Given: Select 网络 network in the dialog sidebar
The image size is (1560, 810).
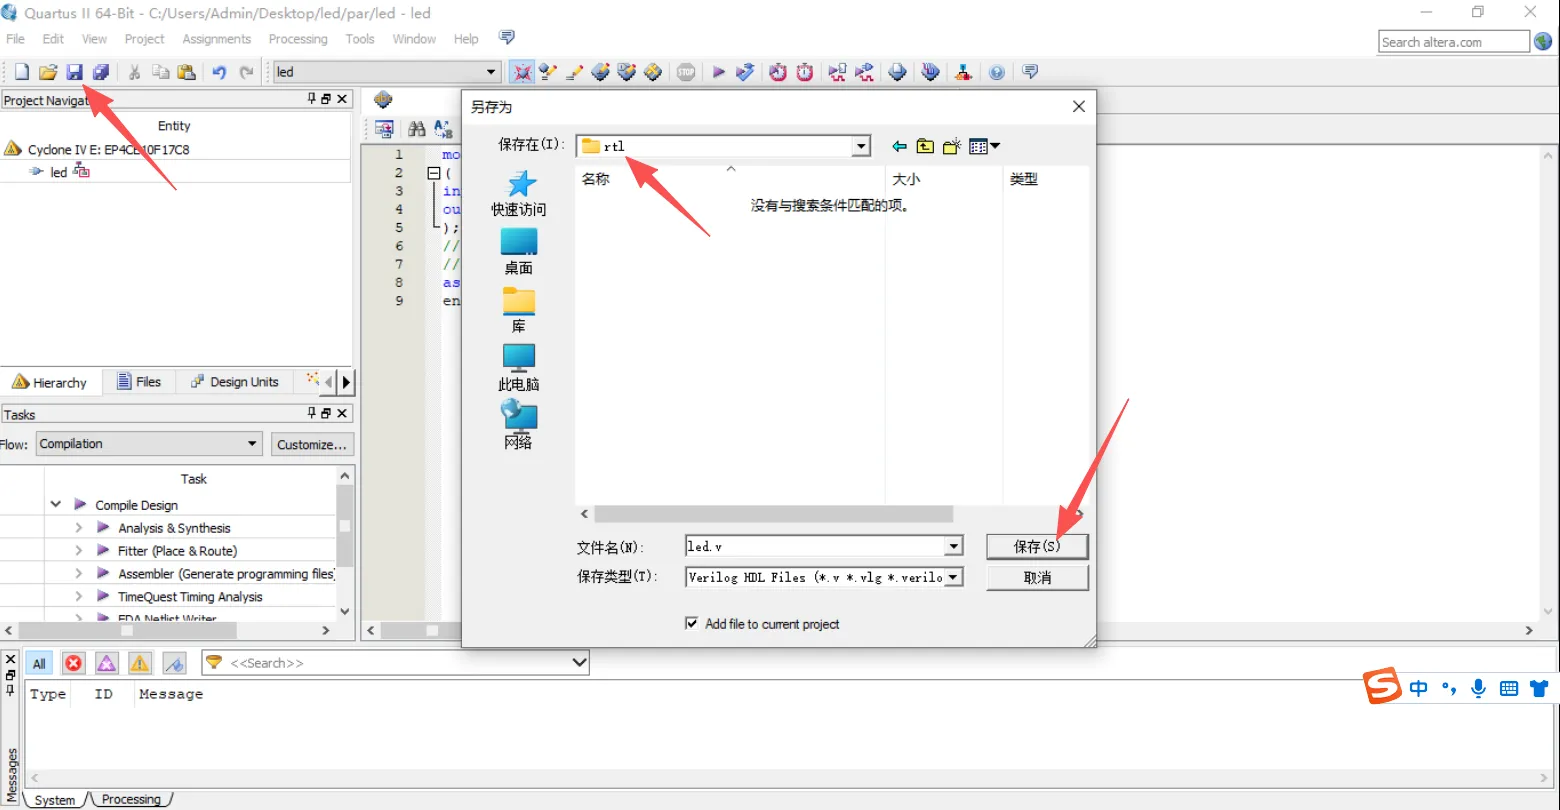Looking at the screenshot, I should coord(518,426).
